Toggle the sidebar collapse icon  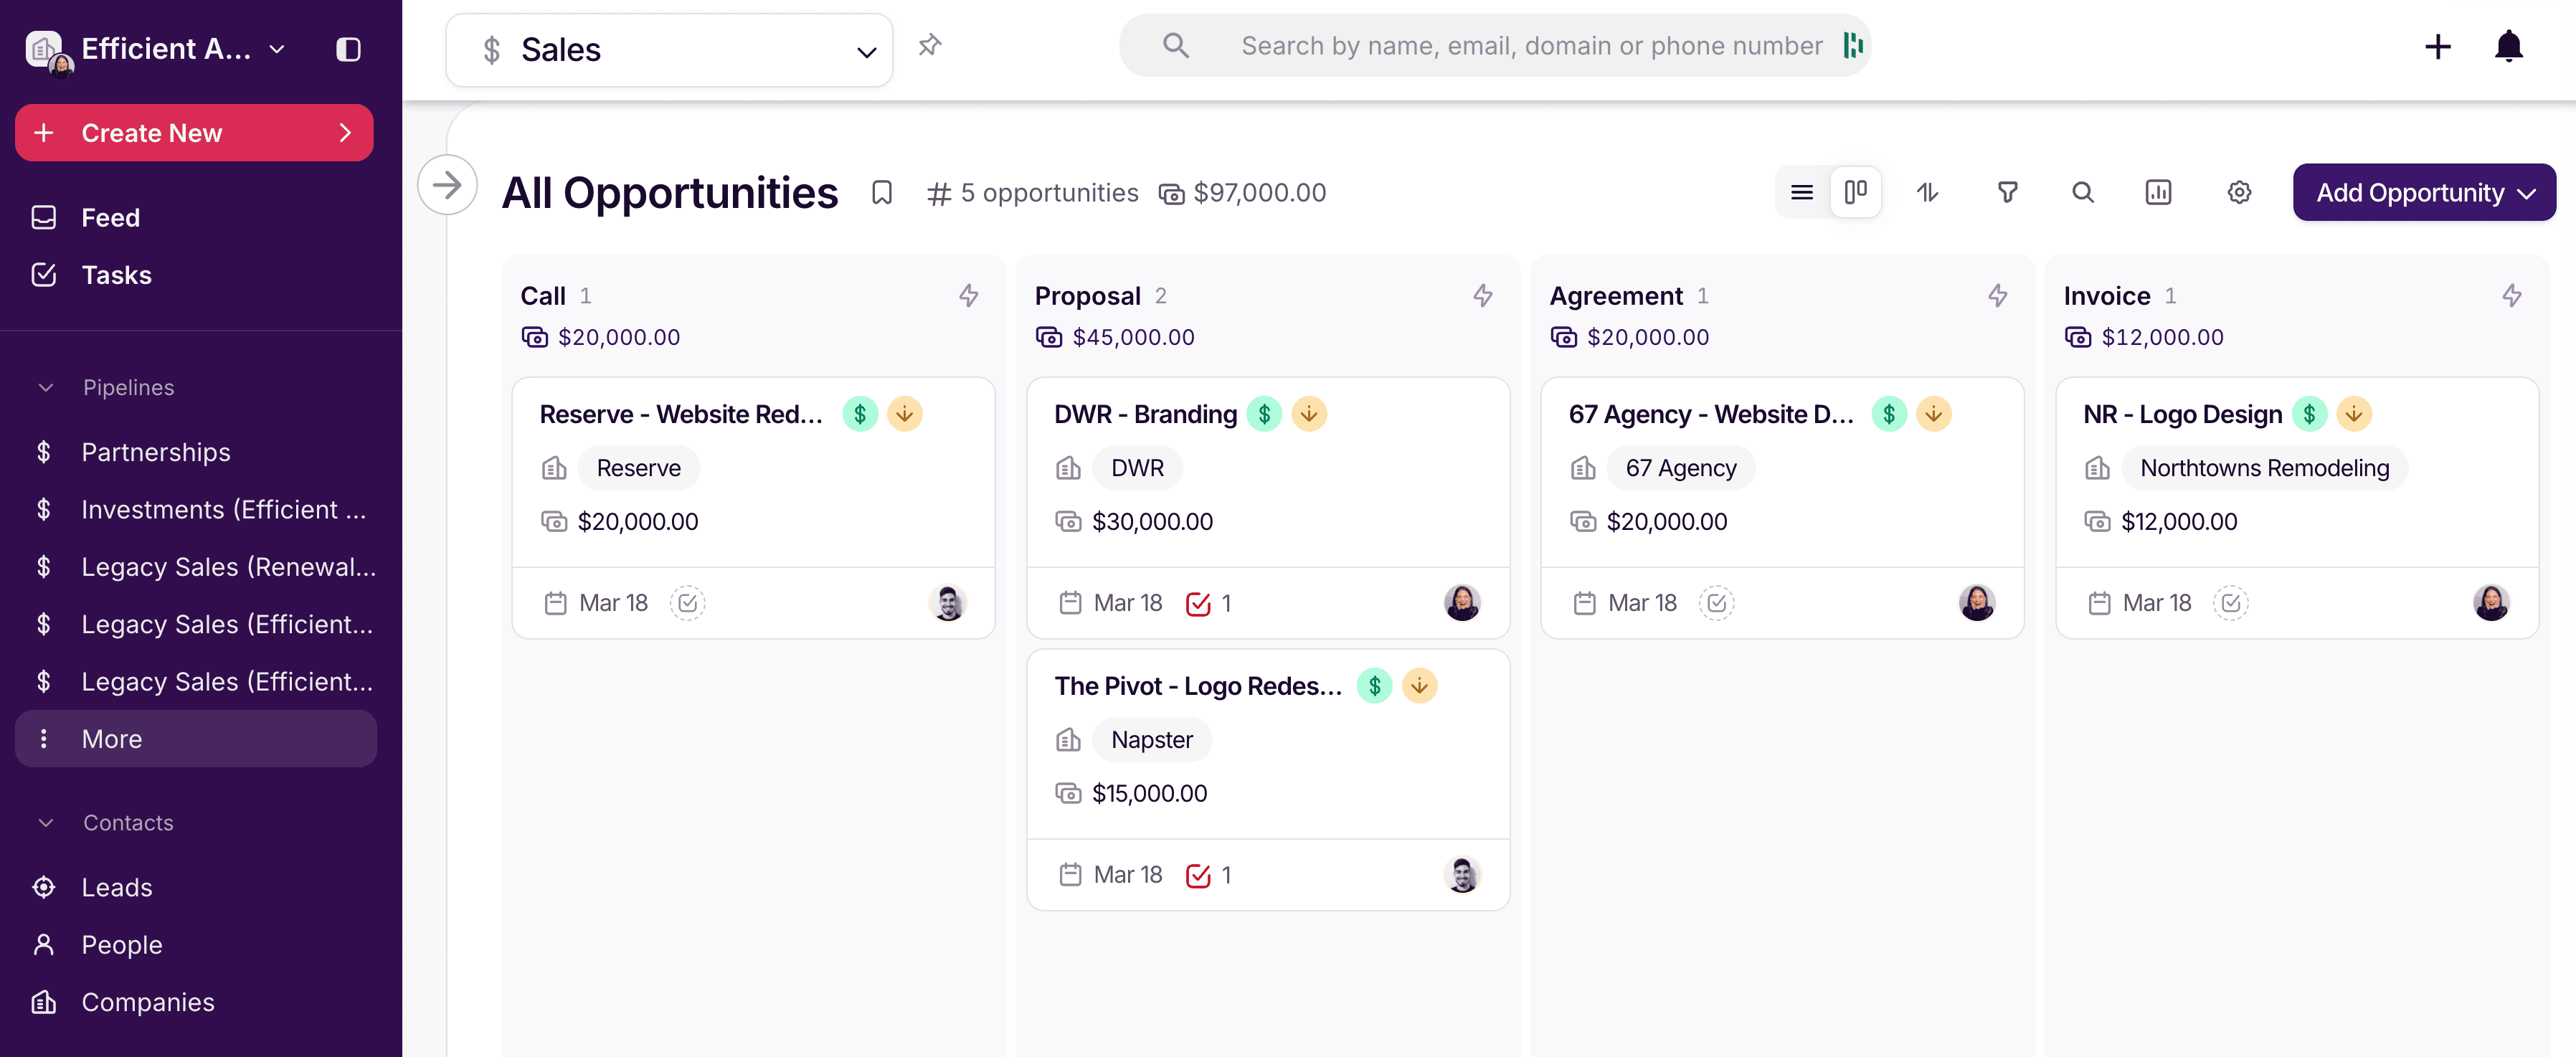tap(348, 49)
